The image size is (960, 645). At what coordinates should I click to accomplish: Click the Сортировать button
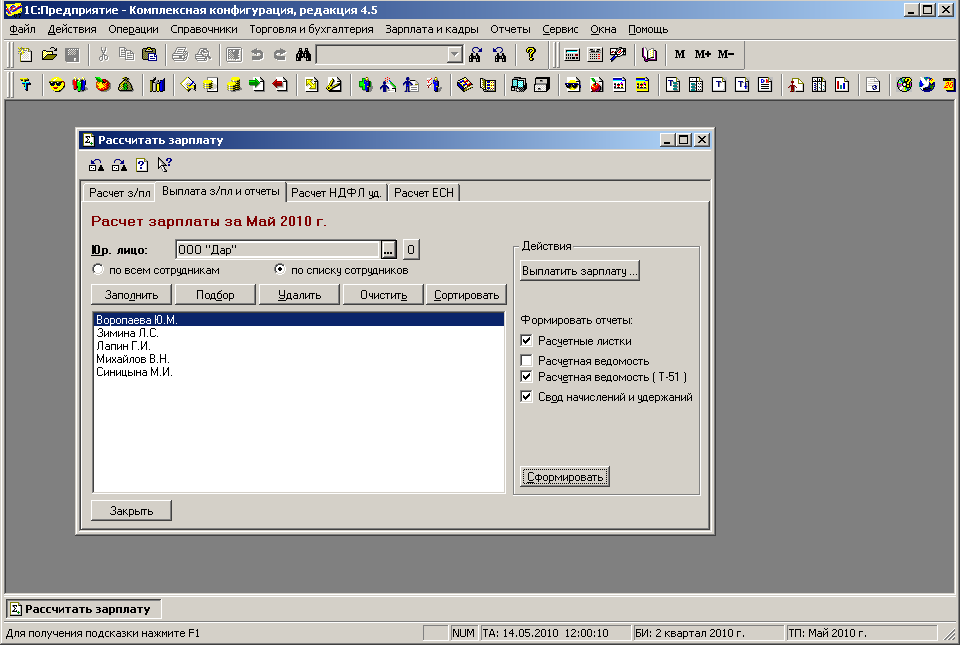coord(467,295)
